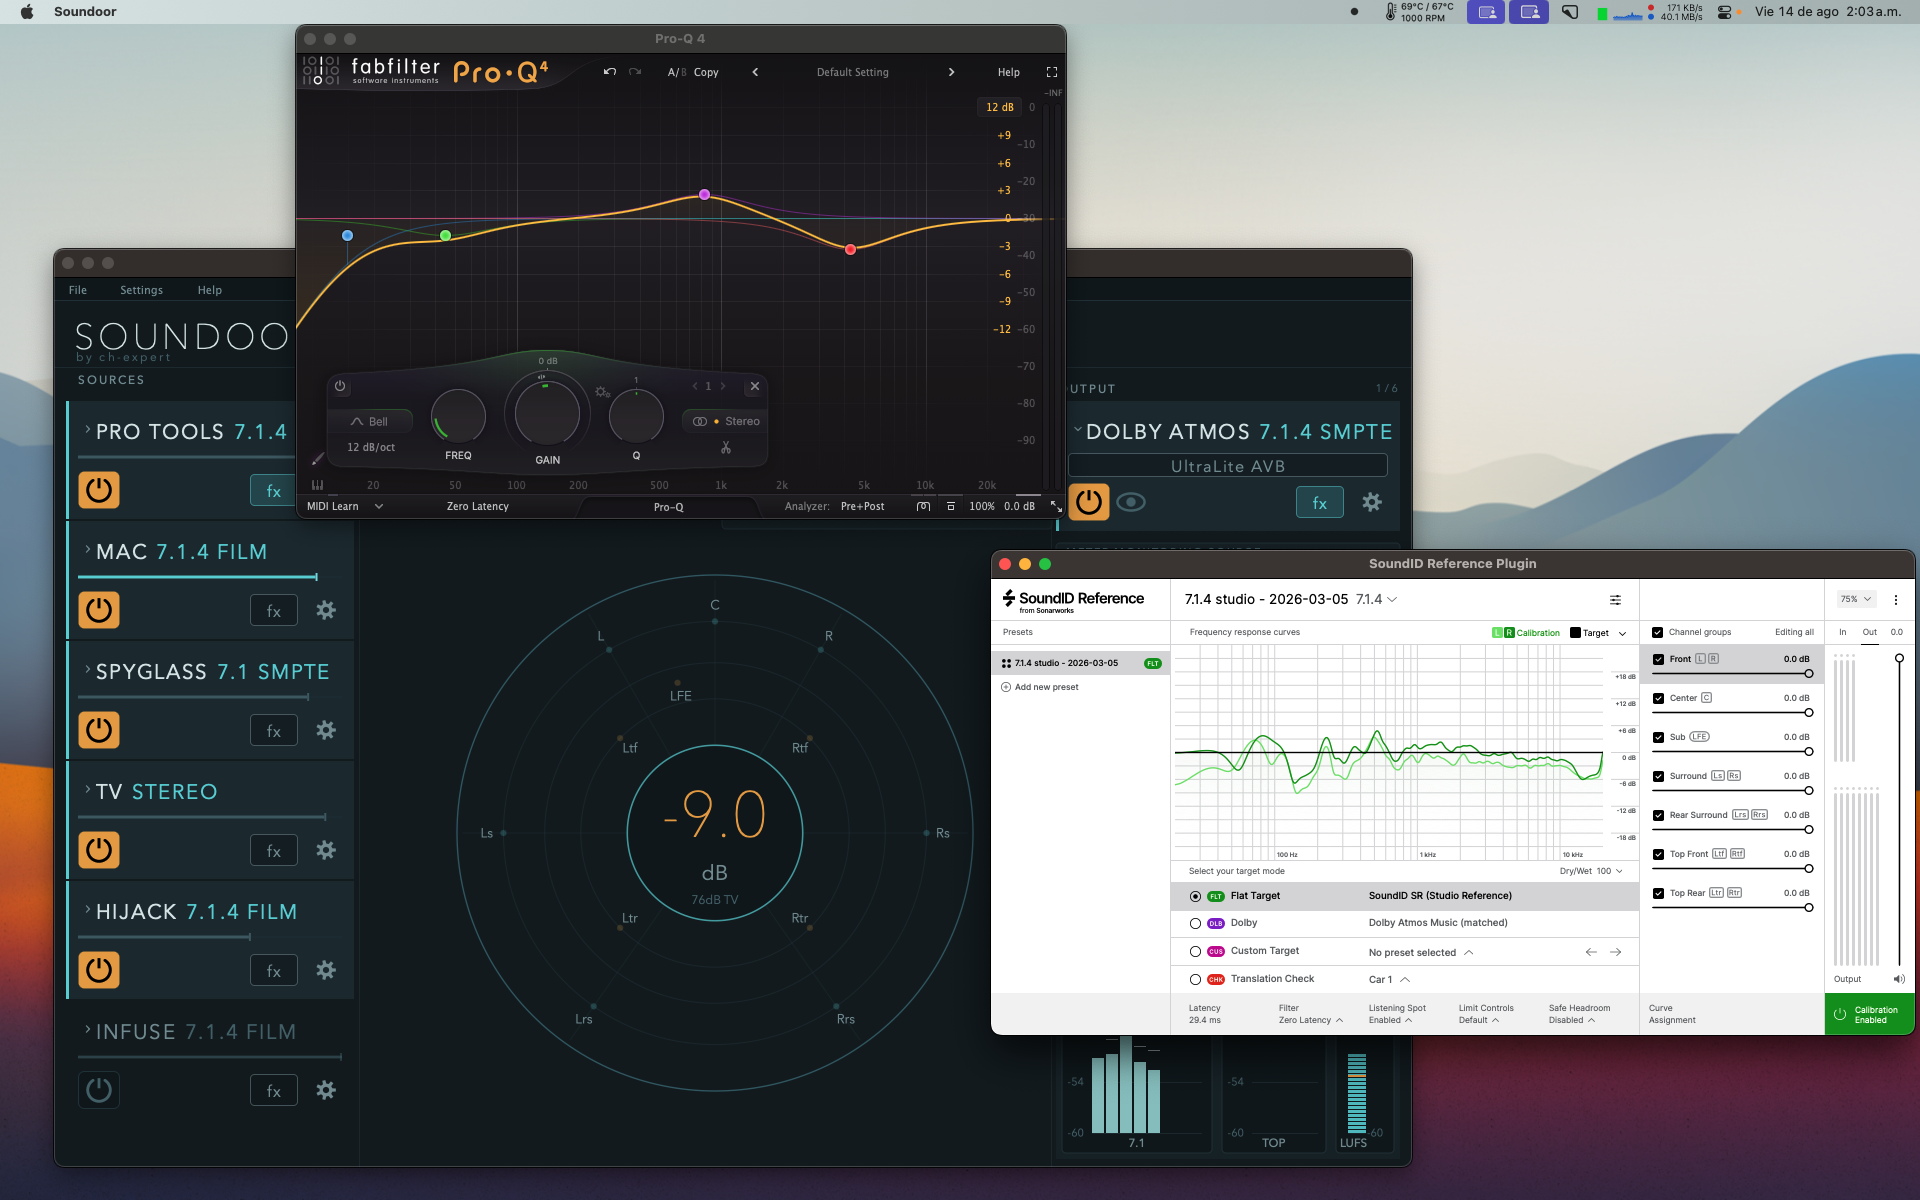The height and width of the screenshot is (1200, 1920).
Task: Open gear settings for TV STEREO
Action: (x=326, y=850)
